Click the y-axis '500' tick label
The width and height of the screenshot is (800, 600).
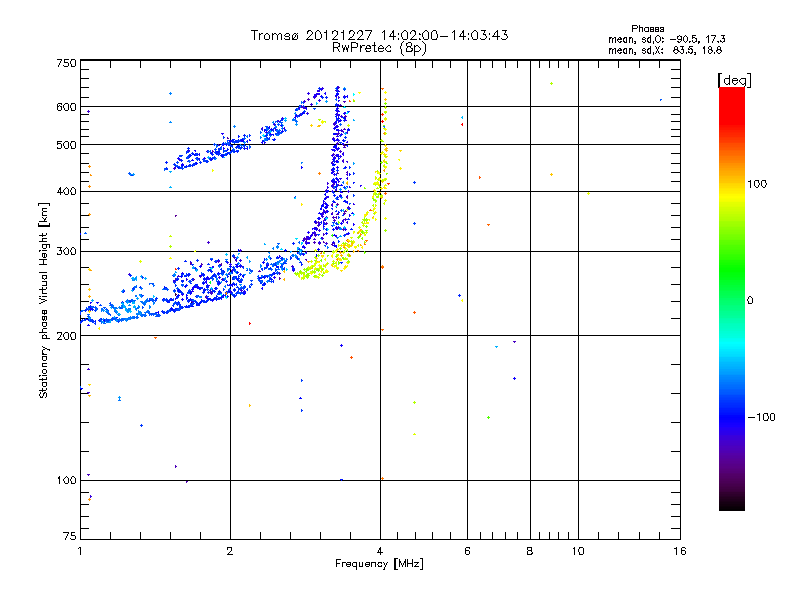point(66,145)
